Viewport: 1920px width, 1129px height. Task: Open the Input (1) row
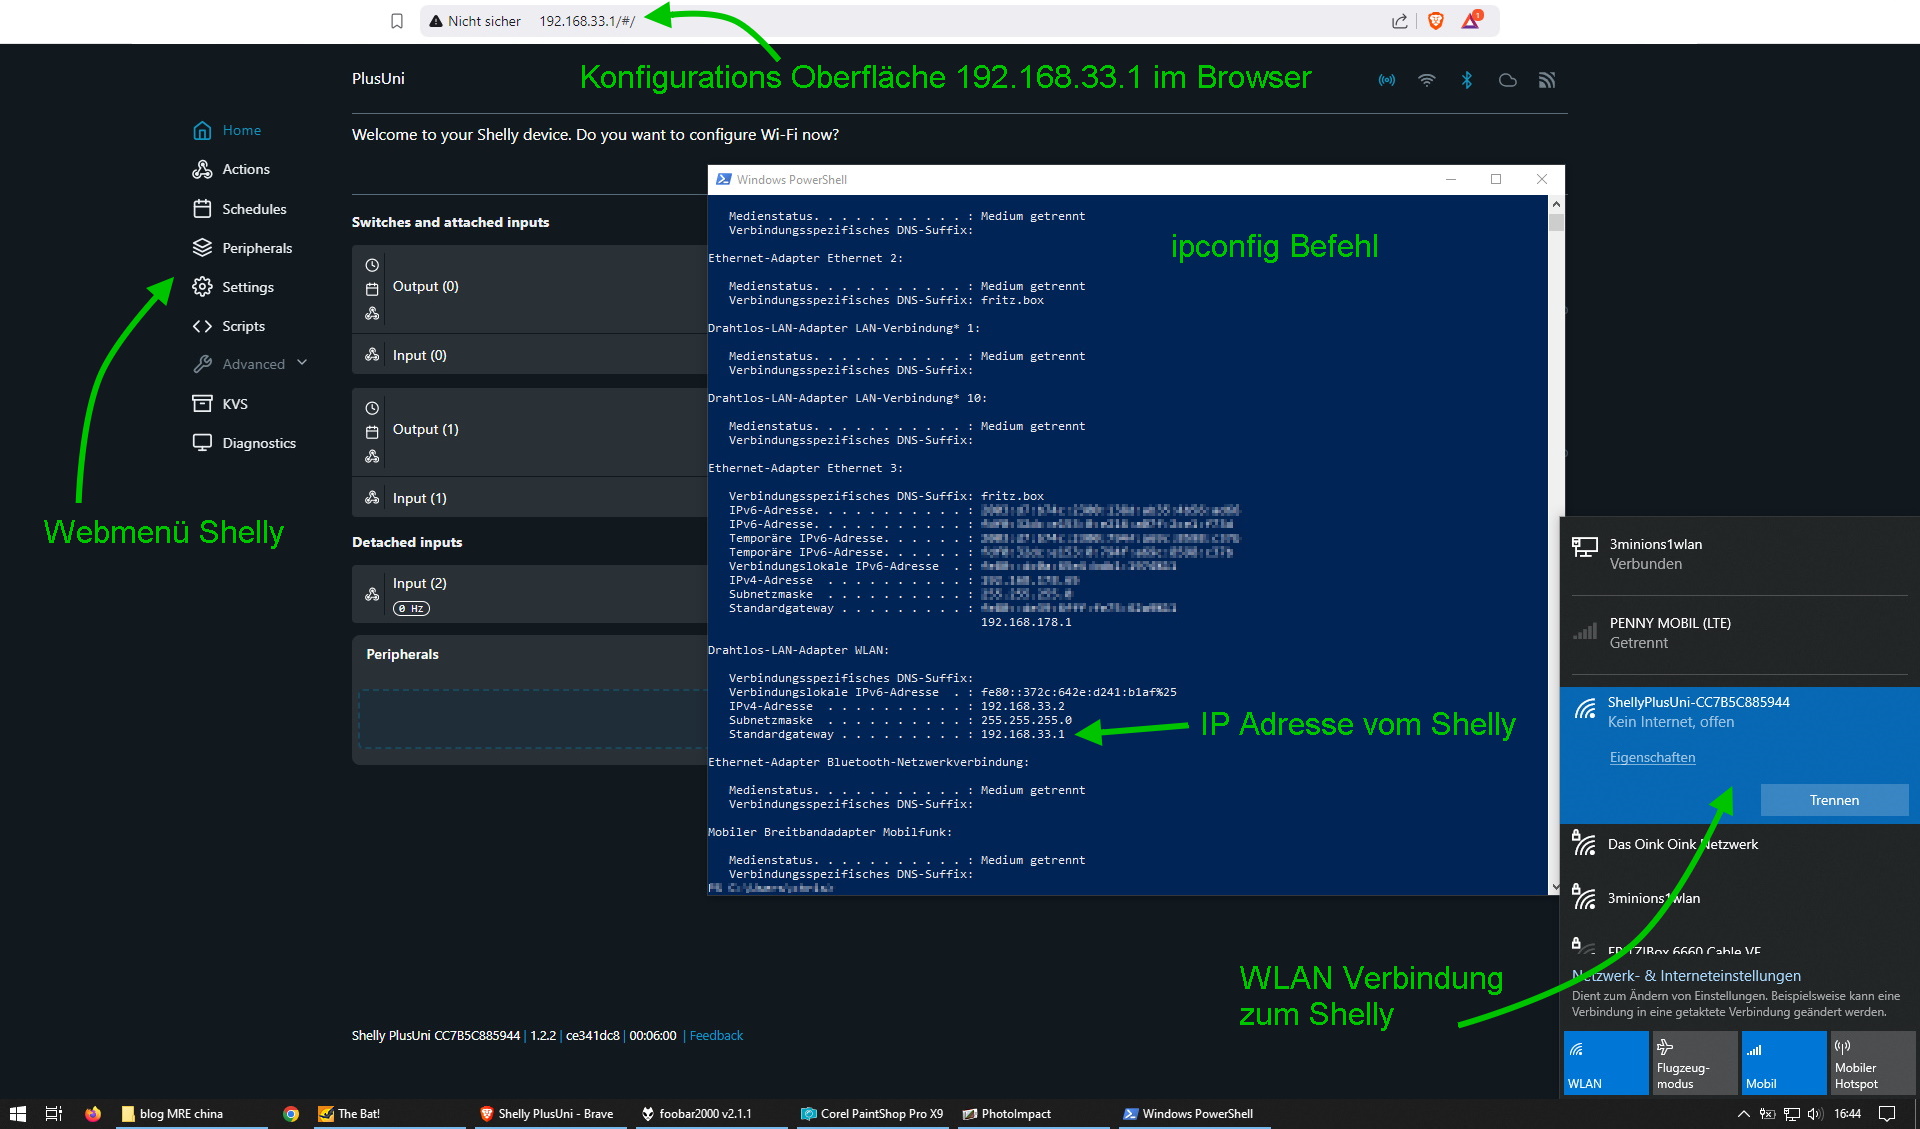coord(529,498)
